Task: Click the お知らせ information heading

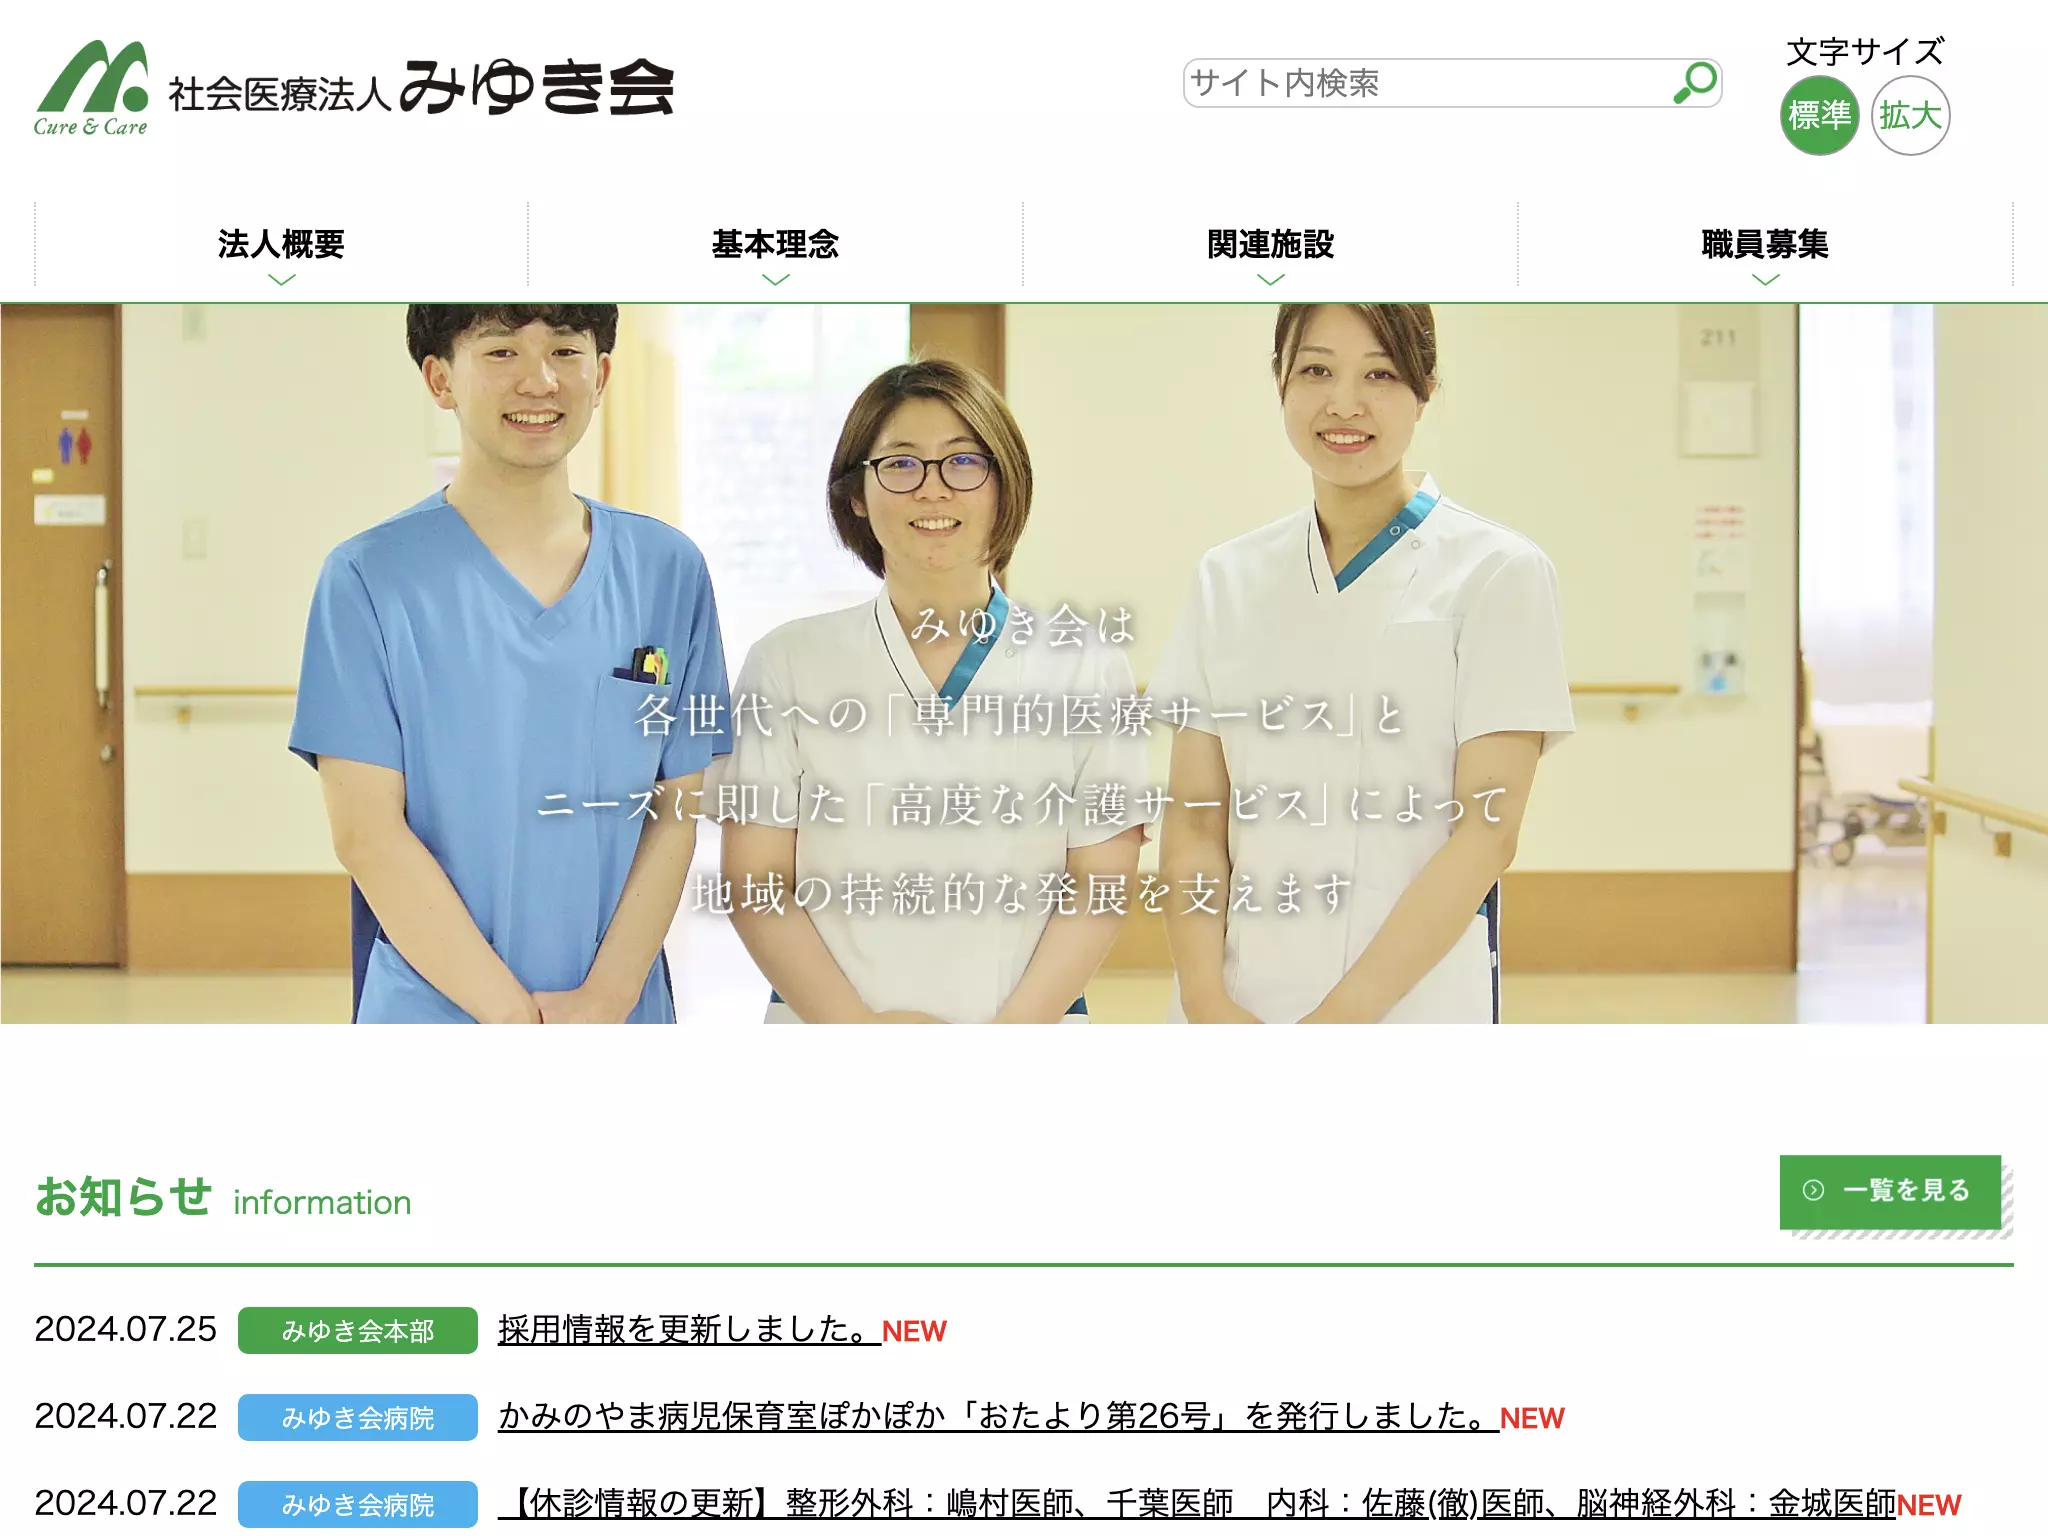Action: coord(223,1197)
